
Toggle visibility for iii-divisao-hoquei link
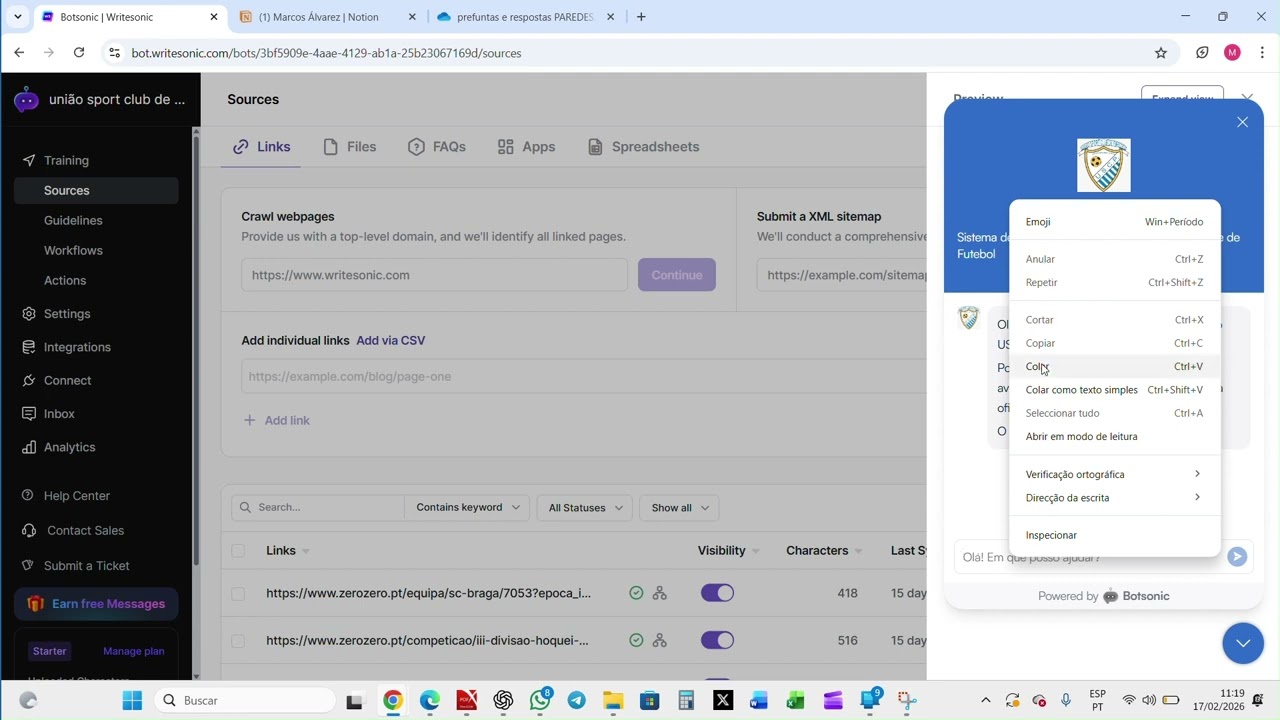click(x=717, y=640)
